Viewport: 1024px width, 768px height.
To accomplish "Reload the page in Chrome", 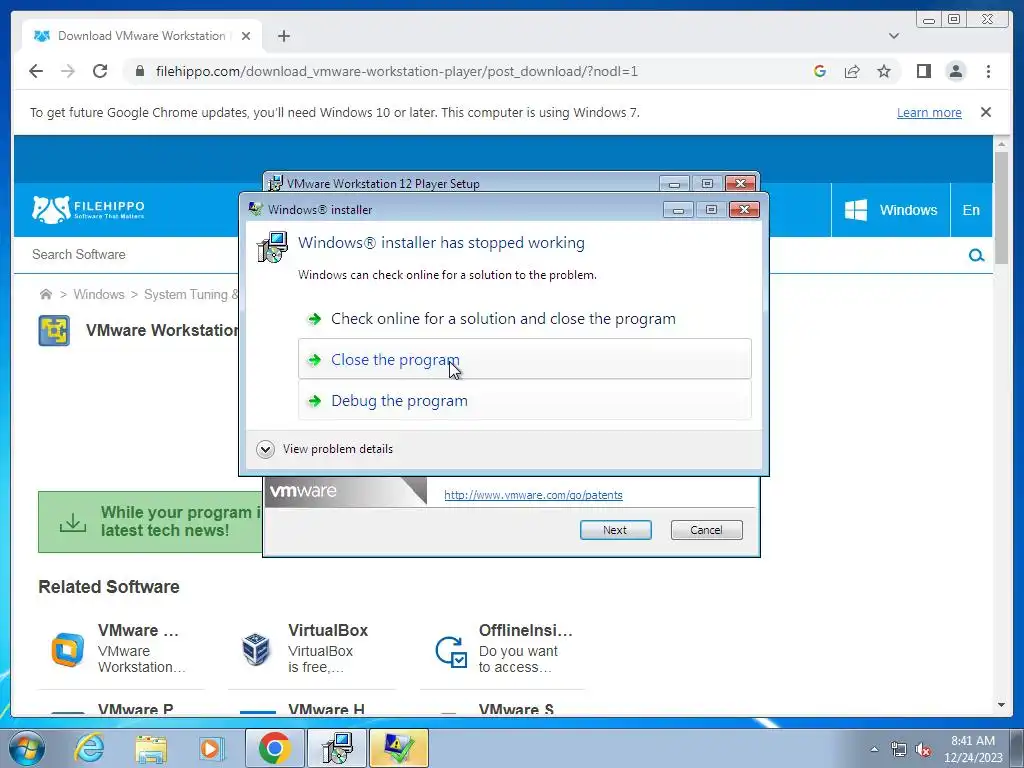I will [100, 71].
